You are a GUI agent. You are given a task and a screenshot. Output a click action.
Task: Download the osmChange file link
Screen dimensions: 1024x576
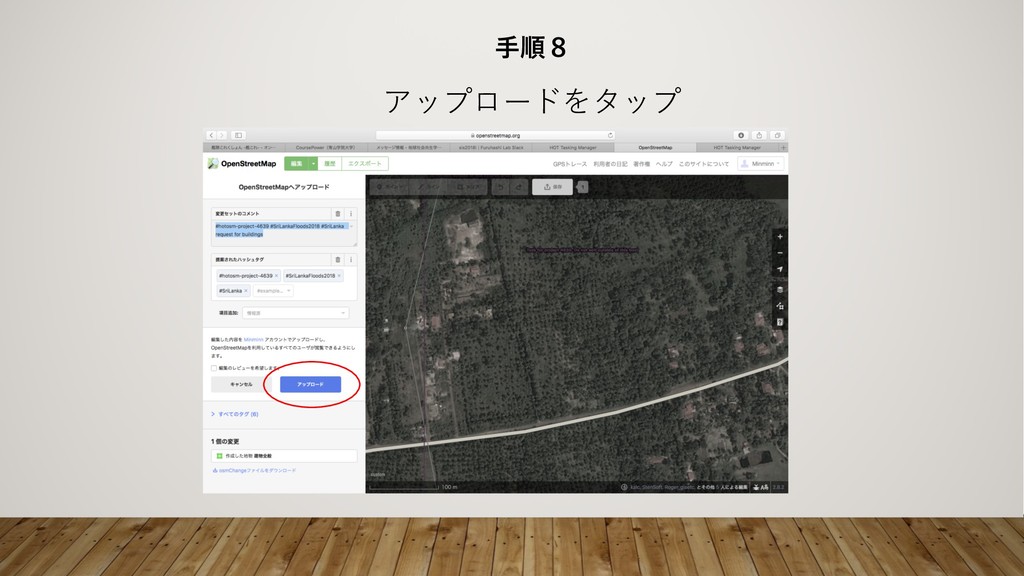[x=254, y=470]
